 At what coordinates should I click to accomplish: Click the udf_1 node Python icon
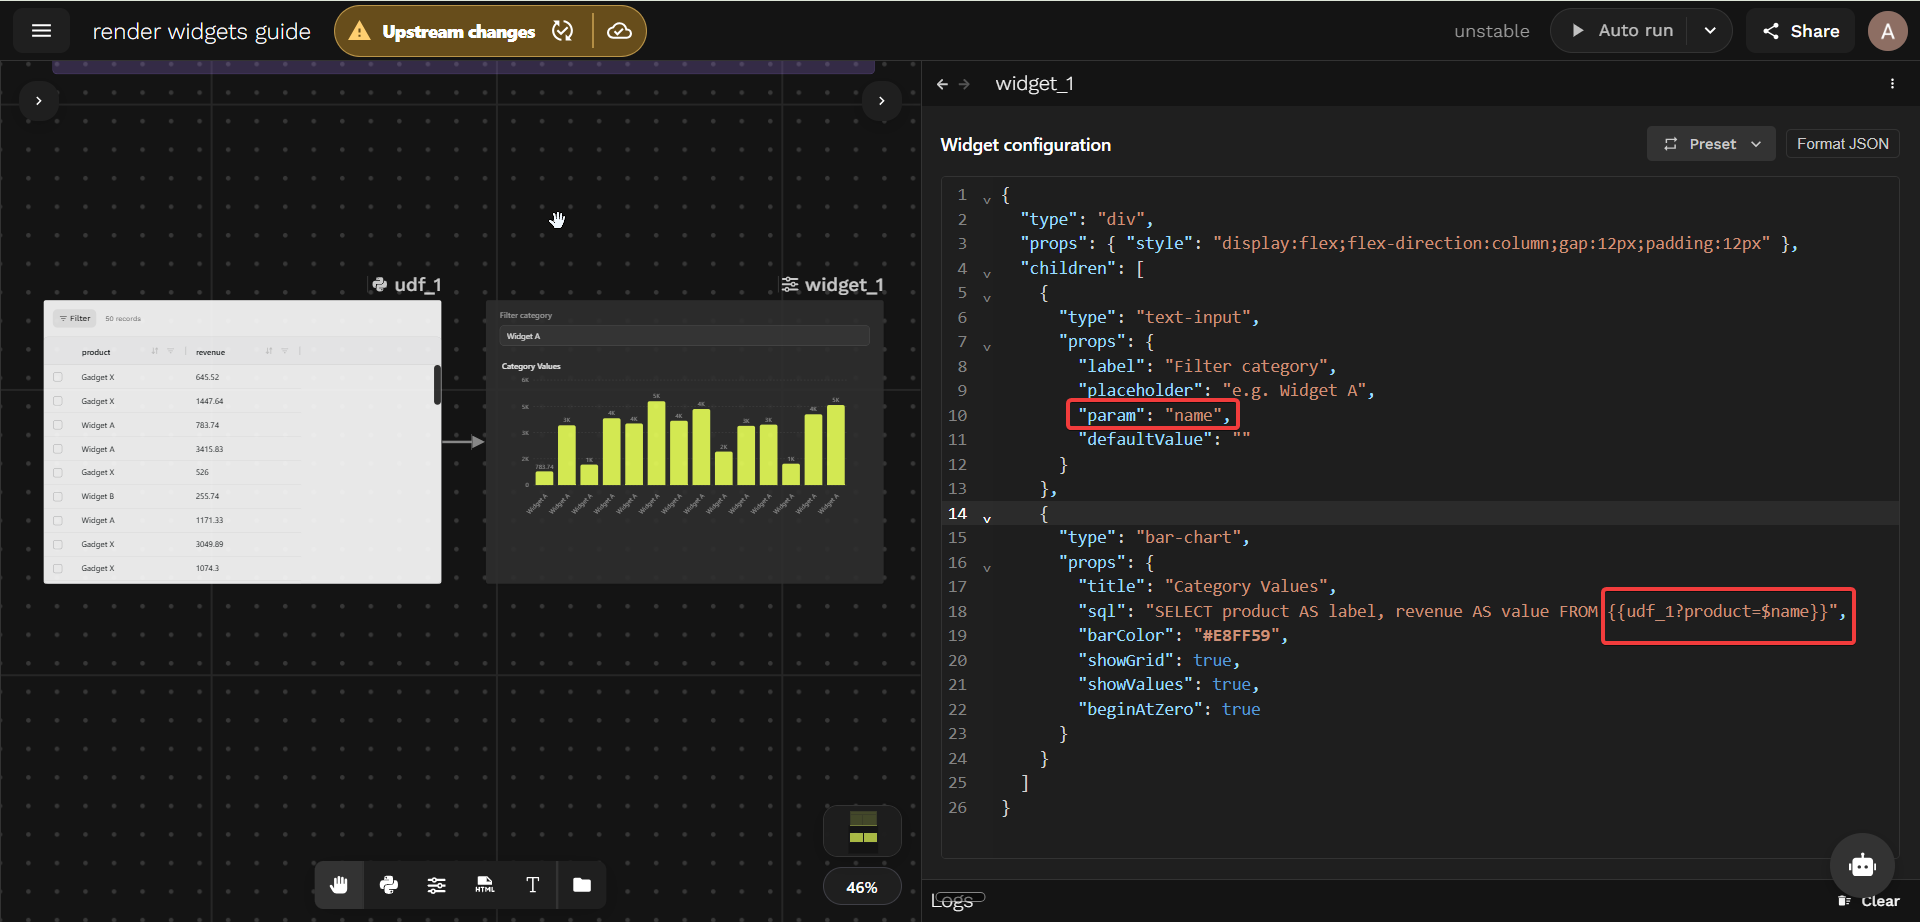[380, 285]
